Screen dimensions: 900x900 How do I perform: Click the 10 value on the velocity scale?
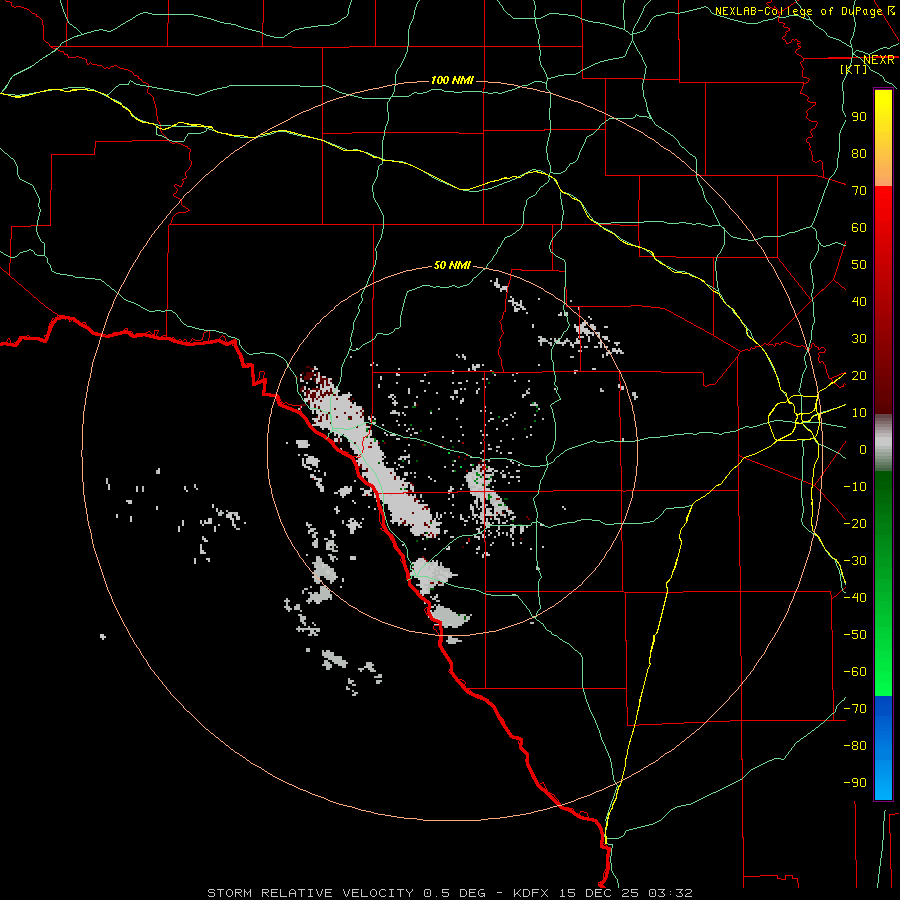(859, 413)
